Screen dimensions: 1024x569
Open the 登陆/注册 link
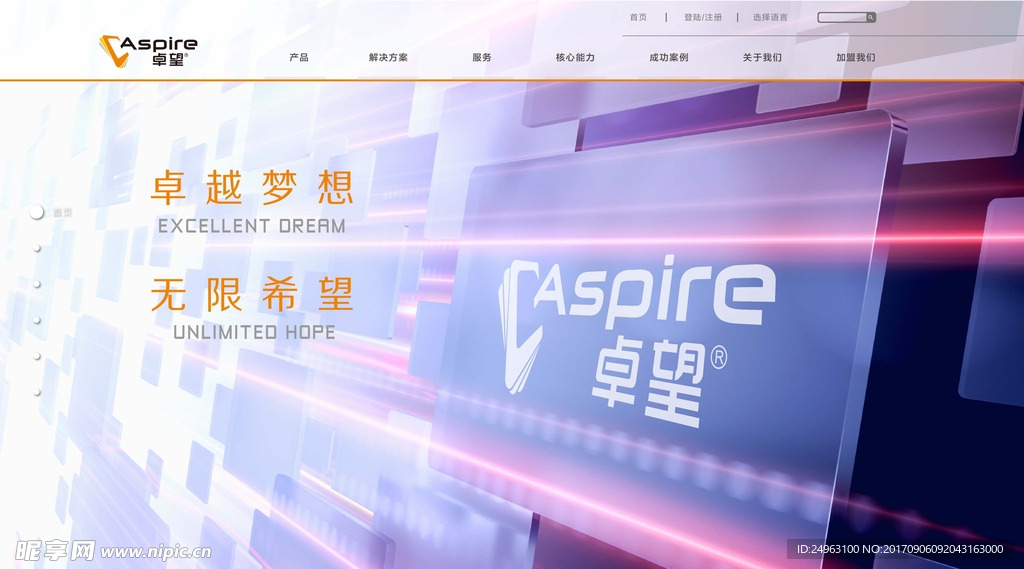coord(703,18)
